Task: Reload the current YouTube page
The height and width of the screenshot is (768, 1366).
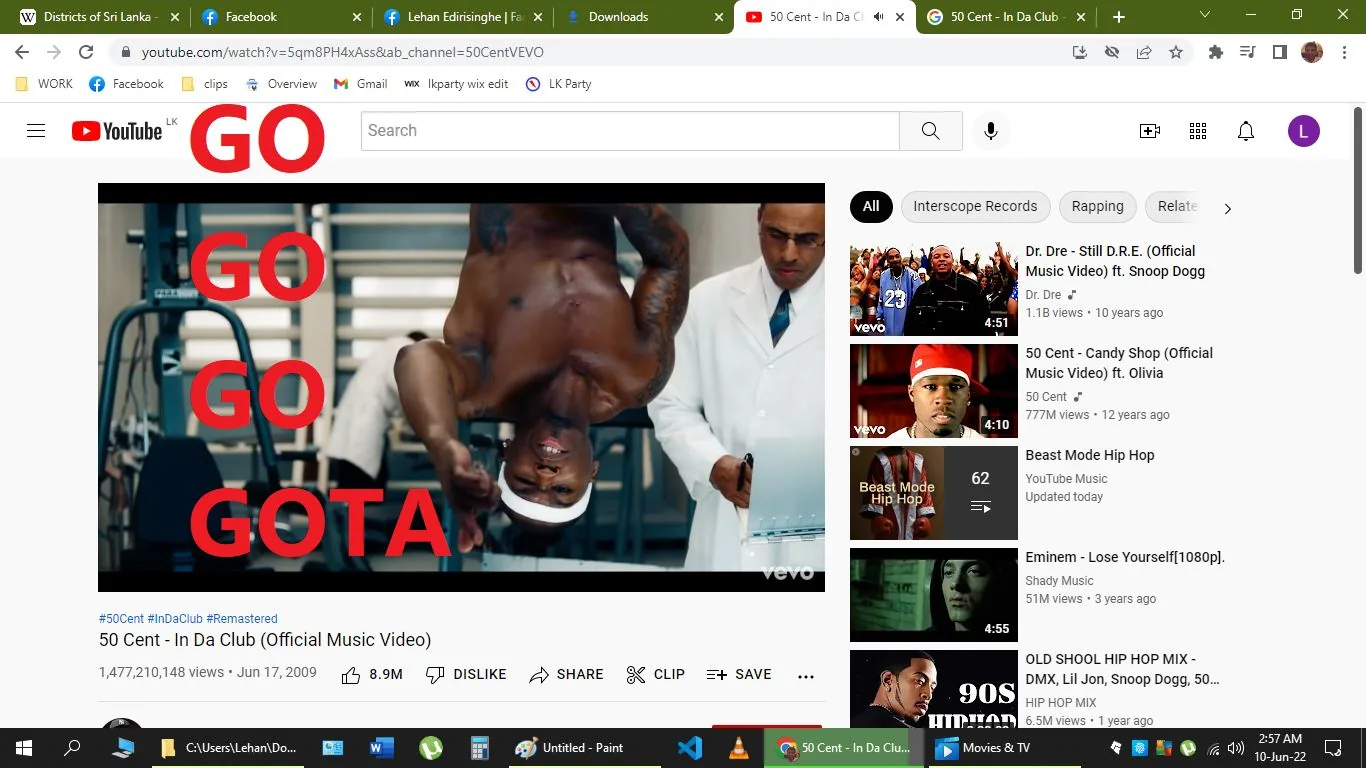Action: pyautogui.click(x=86, y=52)
